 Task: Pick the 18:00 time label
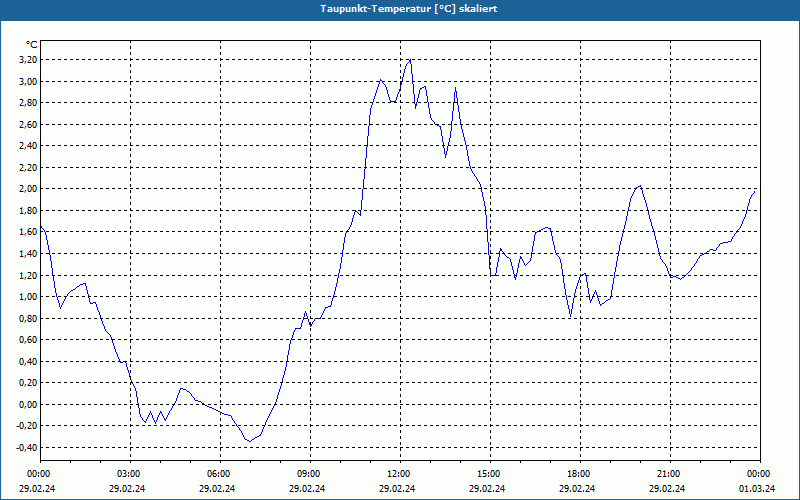pos(579,474)
